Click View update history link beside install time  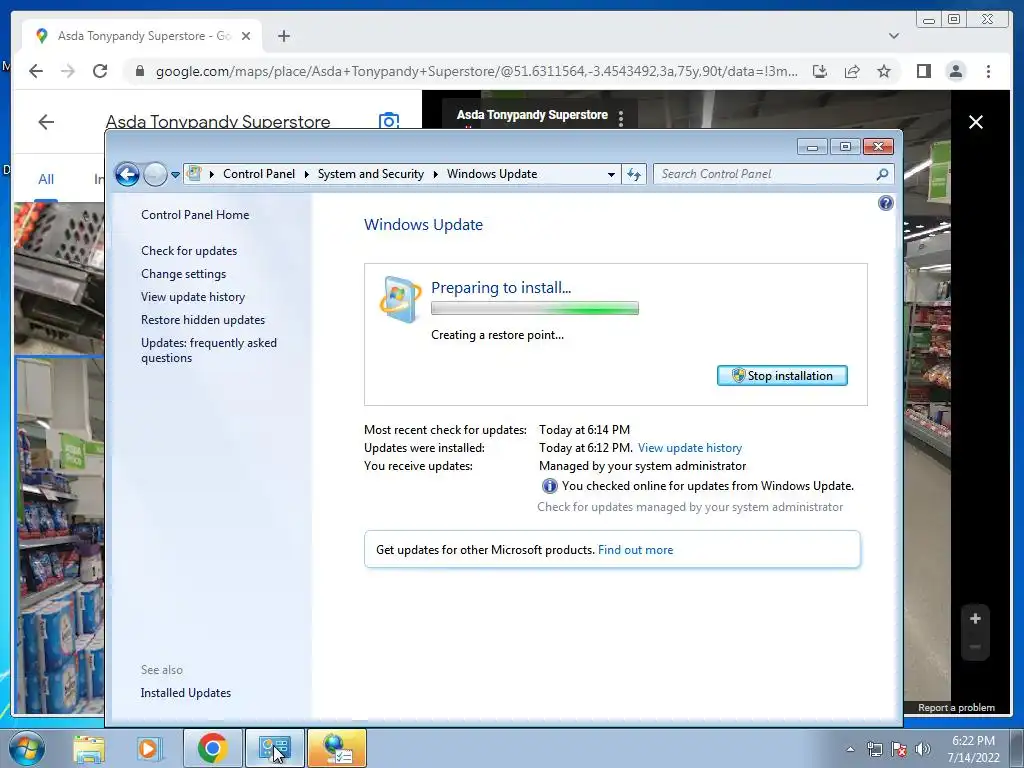click(690, 448)
